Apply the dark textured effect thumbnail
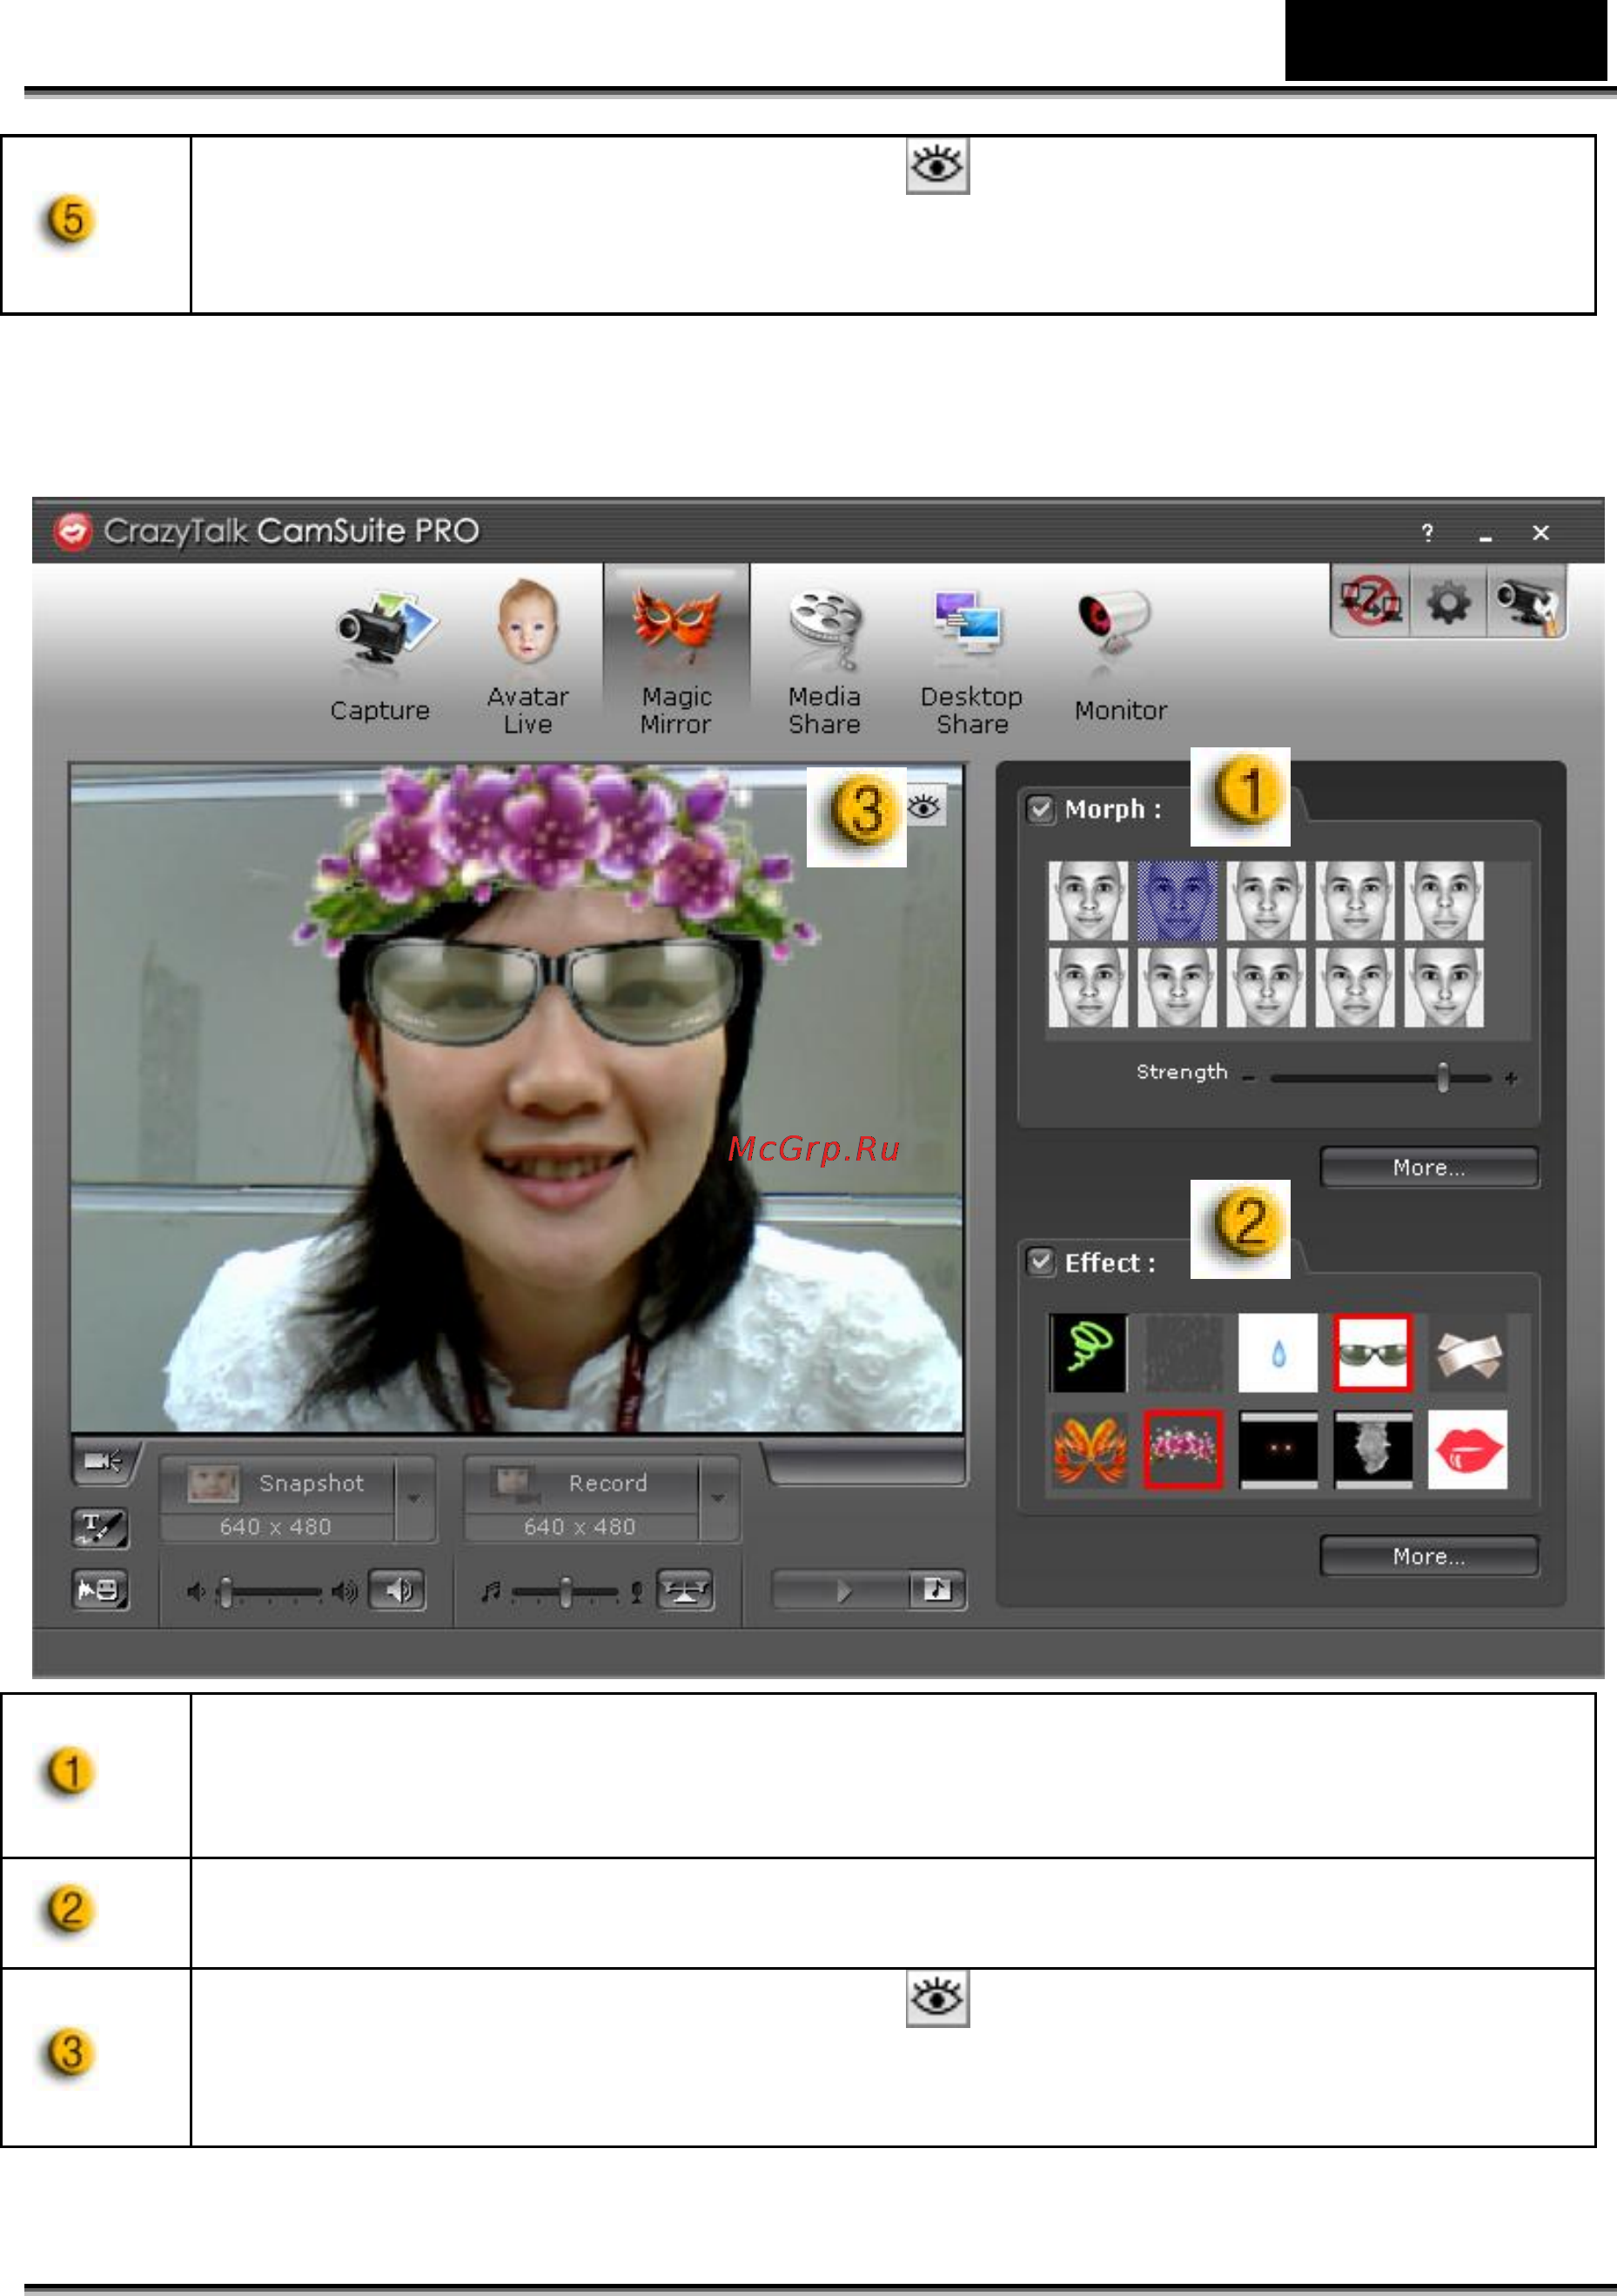The image size is (1617, 2296). [x=1182, y=1353]
